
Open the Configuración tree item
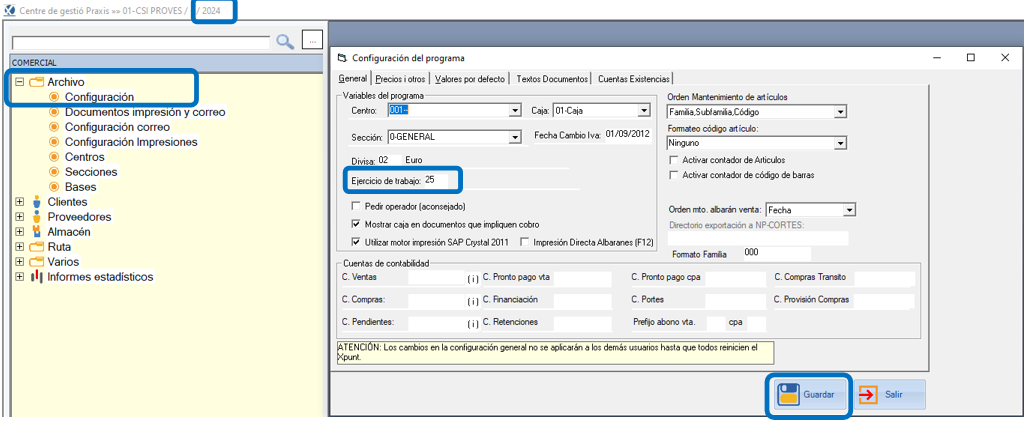(x=99, y=97)
